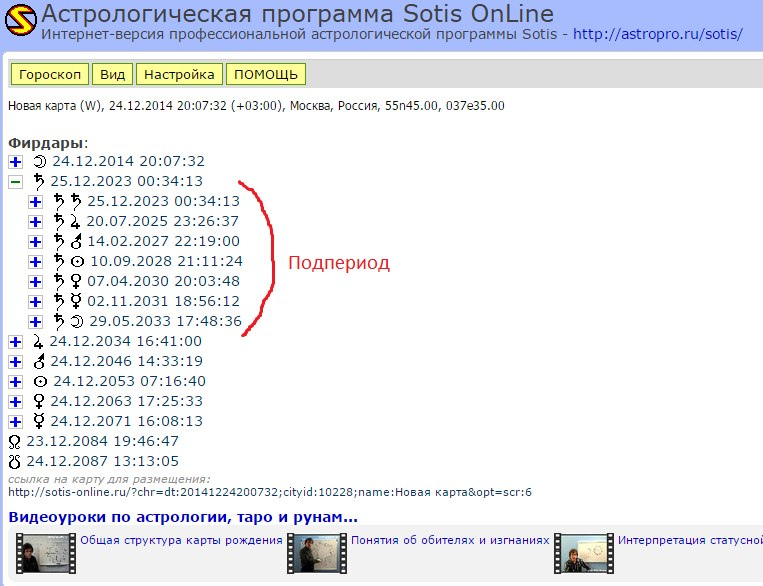Open the Вид menu
The height and width of the screenshot is (586, 763).
pyautogui.click(x=112, y=74)
